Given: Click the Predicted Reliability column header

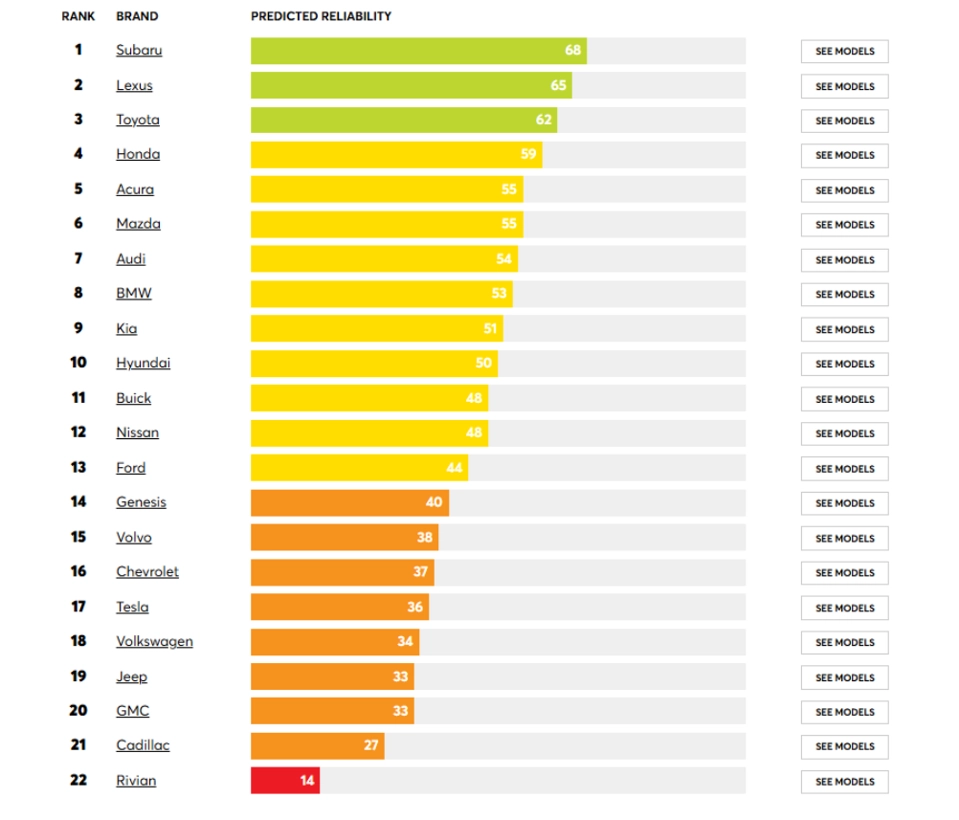Looking at the screenshot, I should (x=321, y=17).
